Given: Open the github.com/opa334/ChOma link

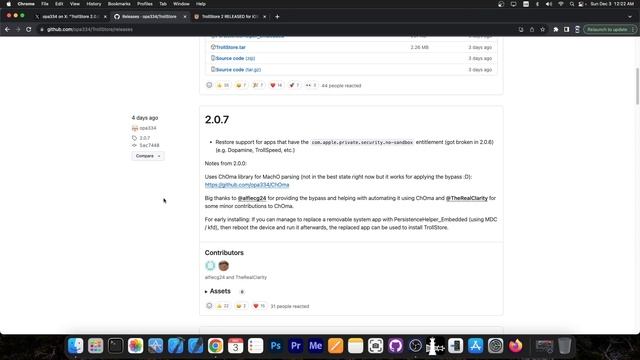Looking at the screenshot, I should click(x=247, y=185).
